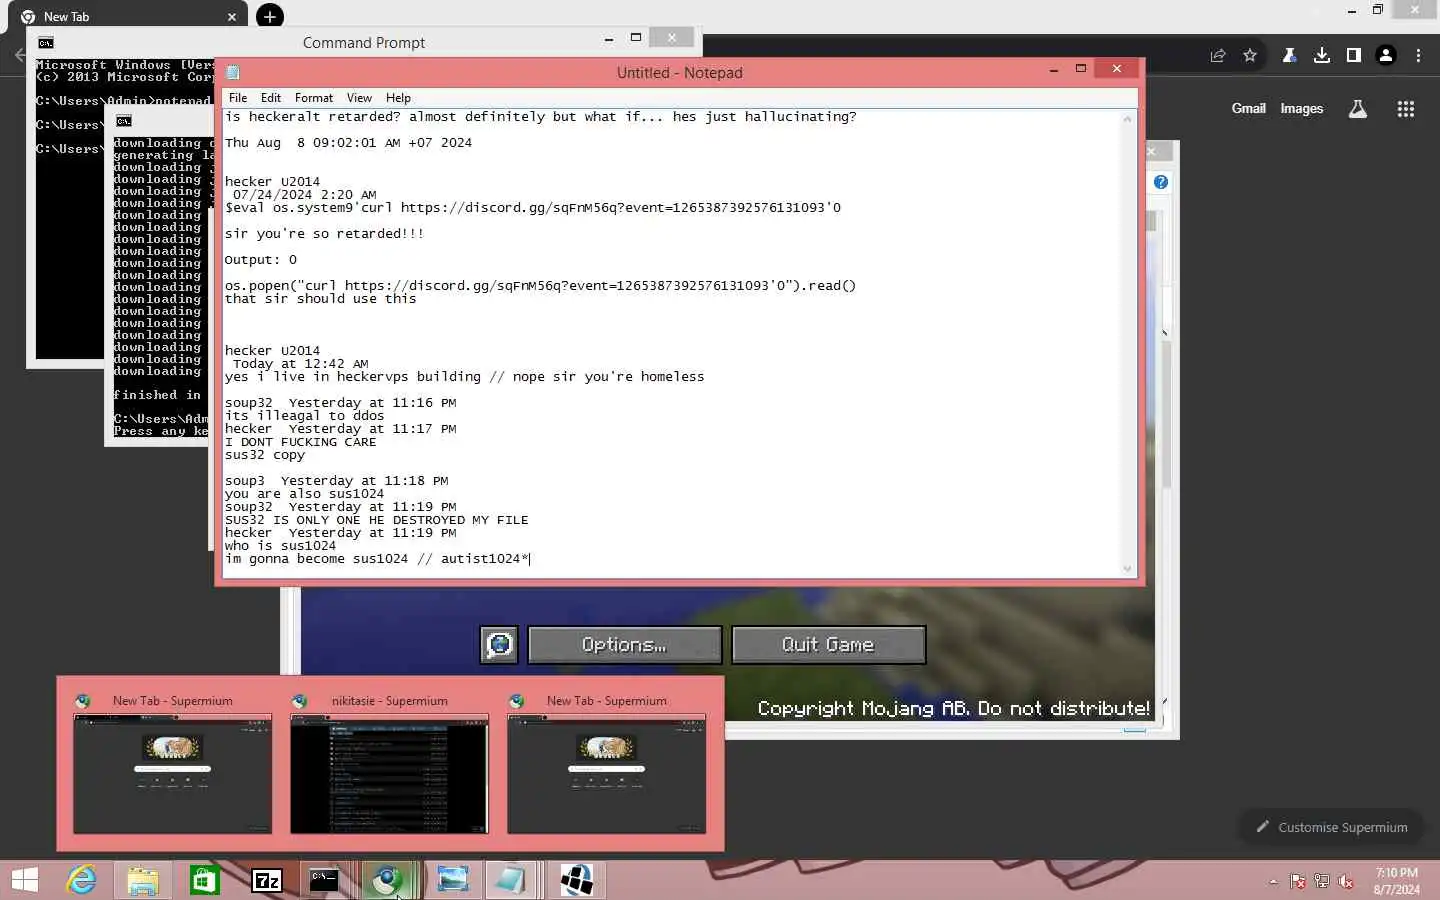Click the 'Thu Aug 8 09:02:01 AM' line
The width and height of the screenshot is (1440, 900).
point(348,143)
